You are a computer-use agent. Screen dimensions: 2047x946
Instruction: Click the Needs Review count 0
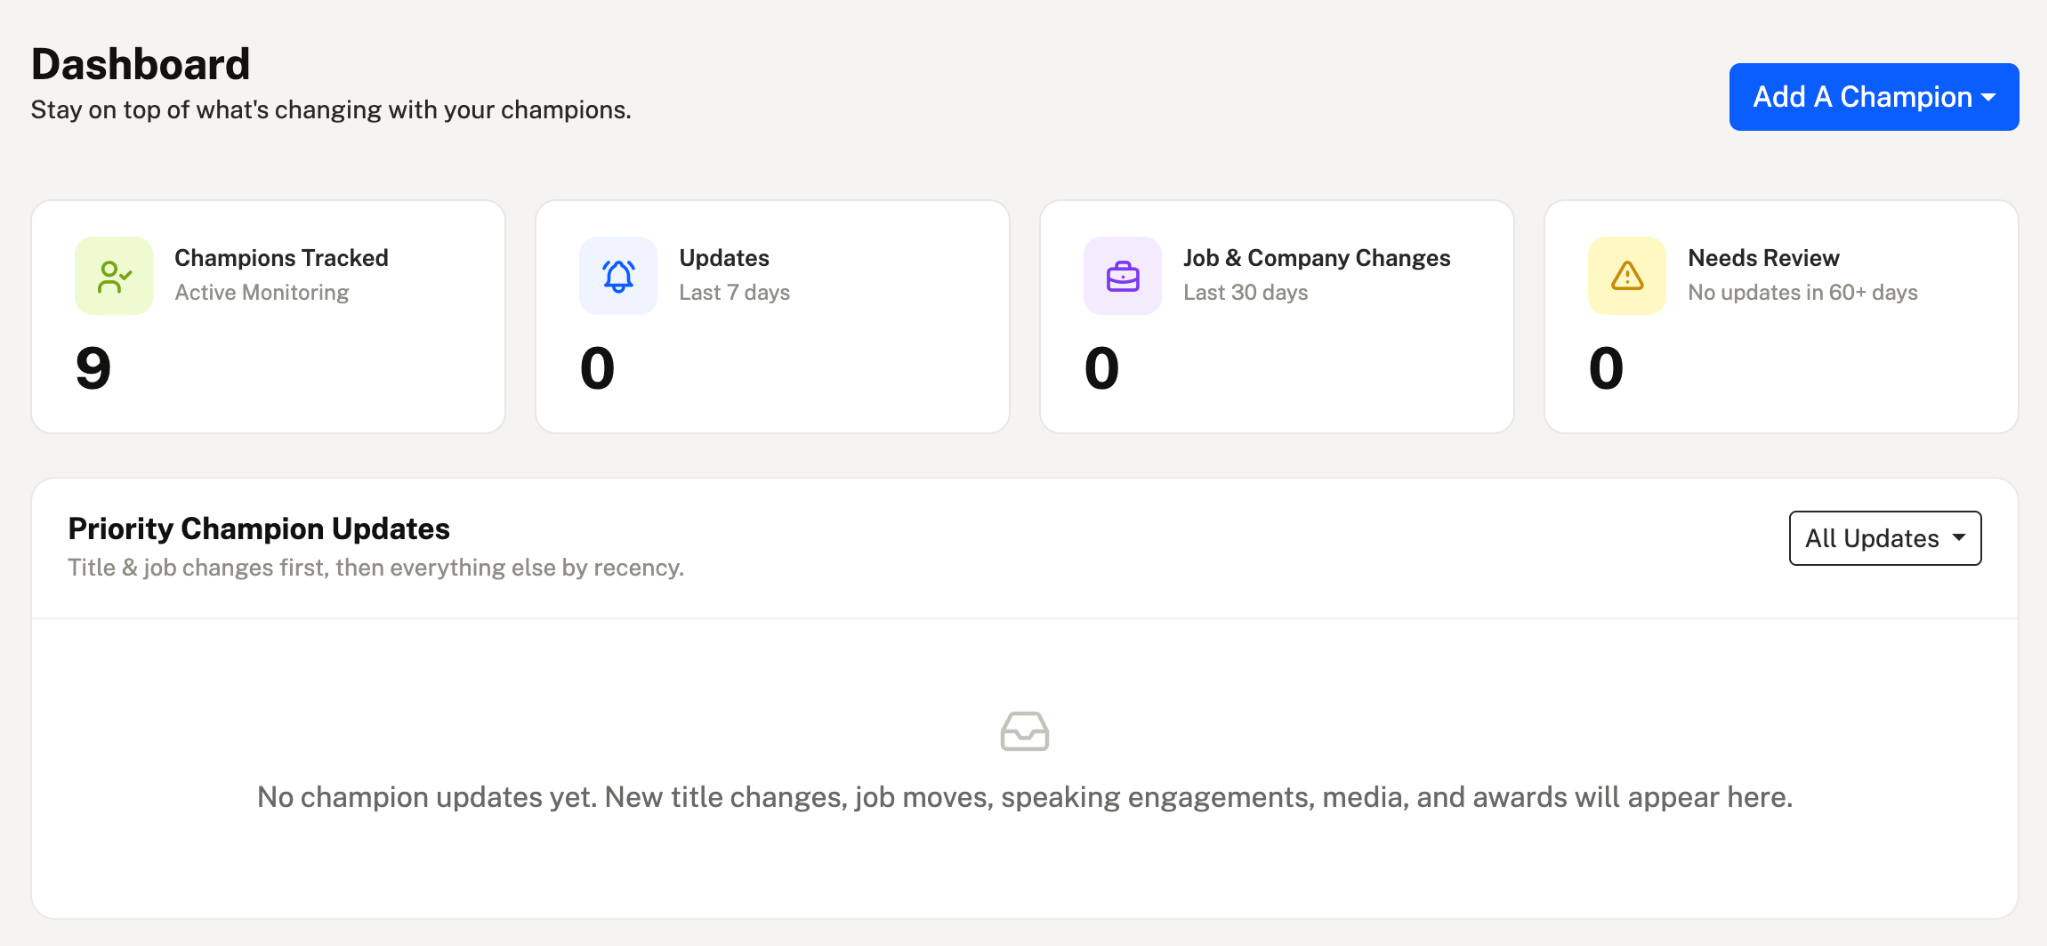pos(1606,368)
